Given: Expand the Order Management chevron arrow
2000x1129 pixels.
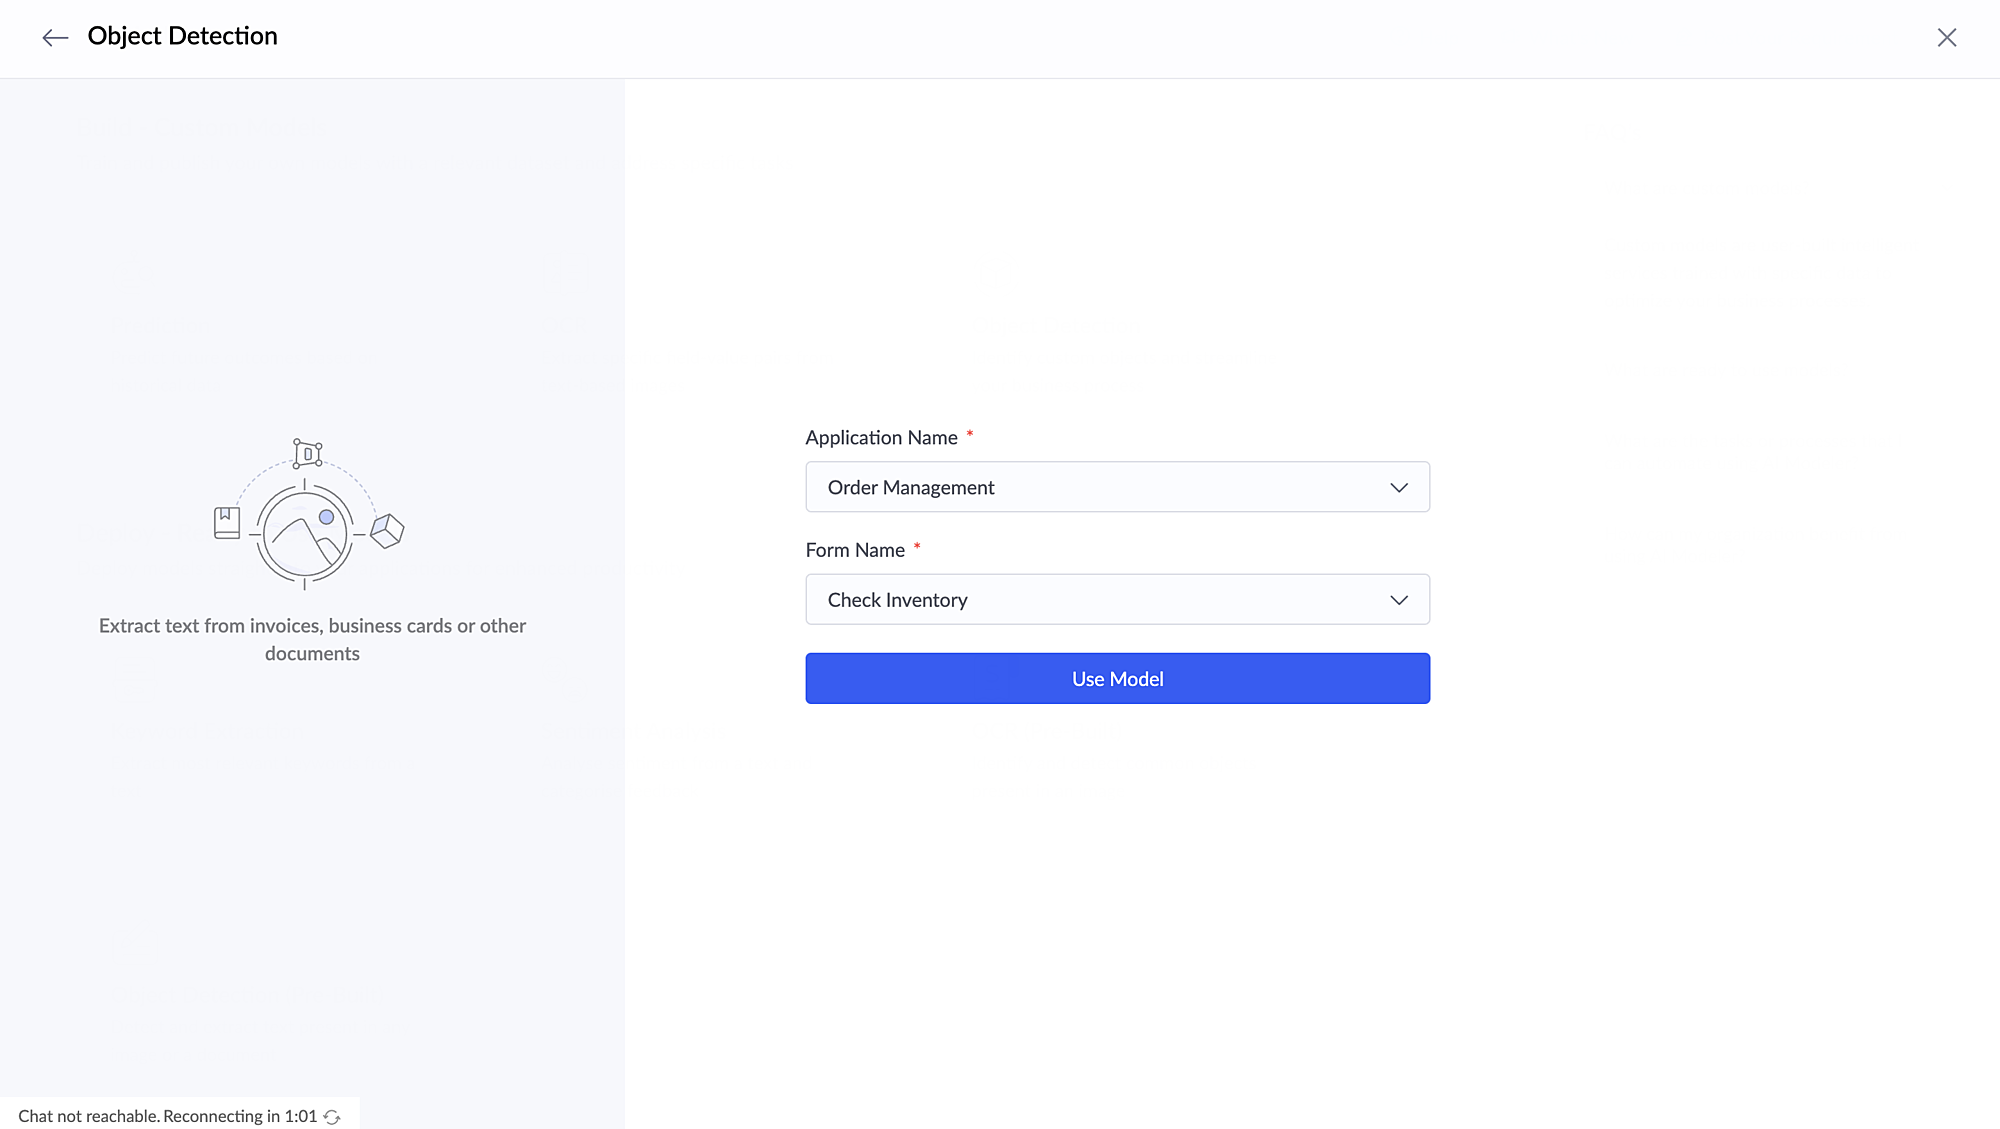Looking at the screenshot, I should point(1398,488).
